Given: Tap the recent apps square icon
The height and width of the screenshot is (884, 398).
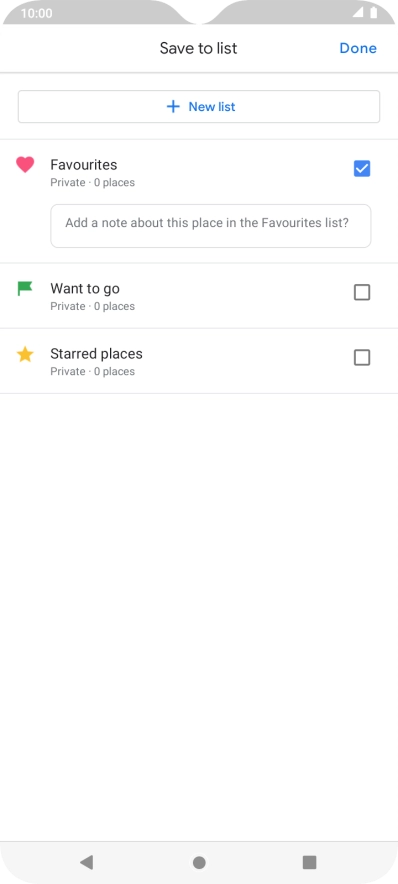Looking at the screenshot, I should pos(309,862).
